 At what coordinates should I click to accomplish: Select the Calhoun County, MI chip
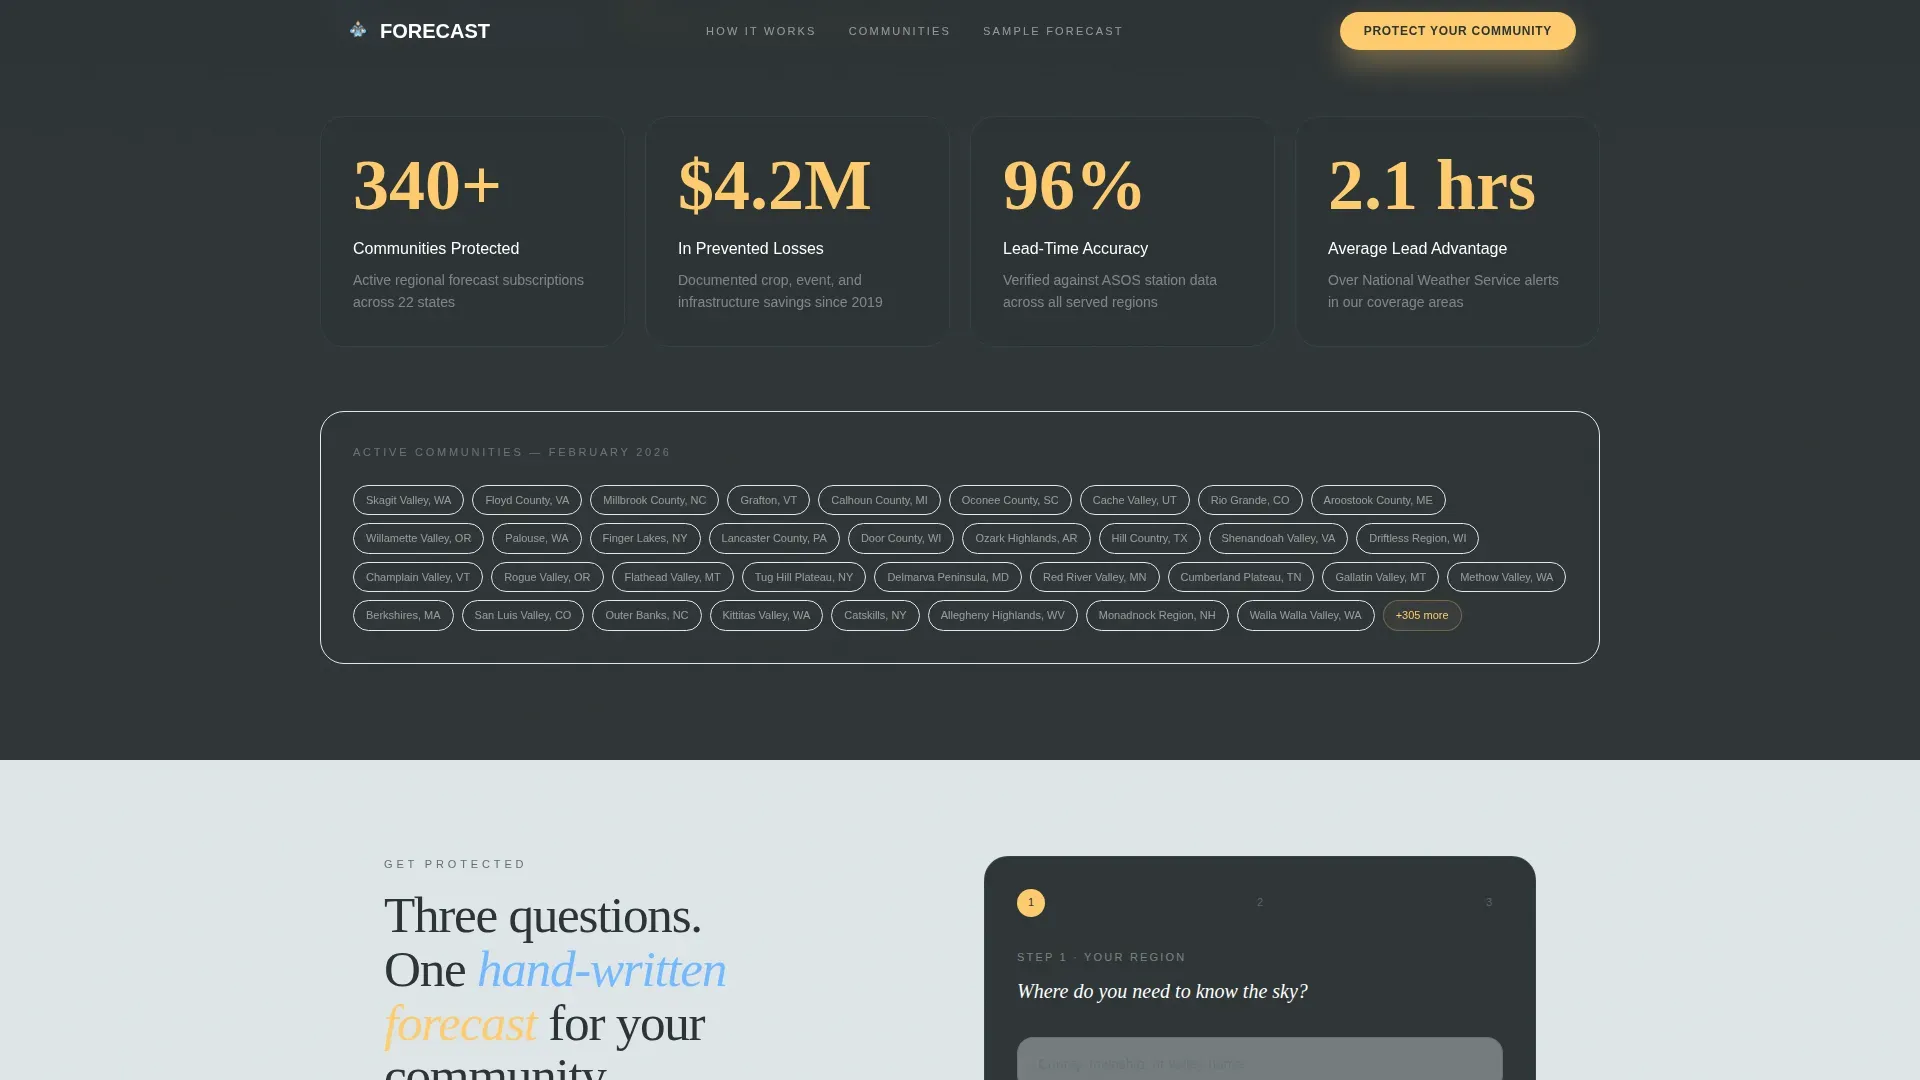[x=879, y=500]
